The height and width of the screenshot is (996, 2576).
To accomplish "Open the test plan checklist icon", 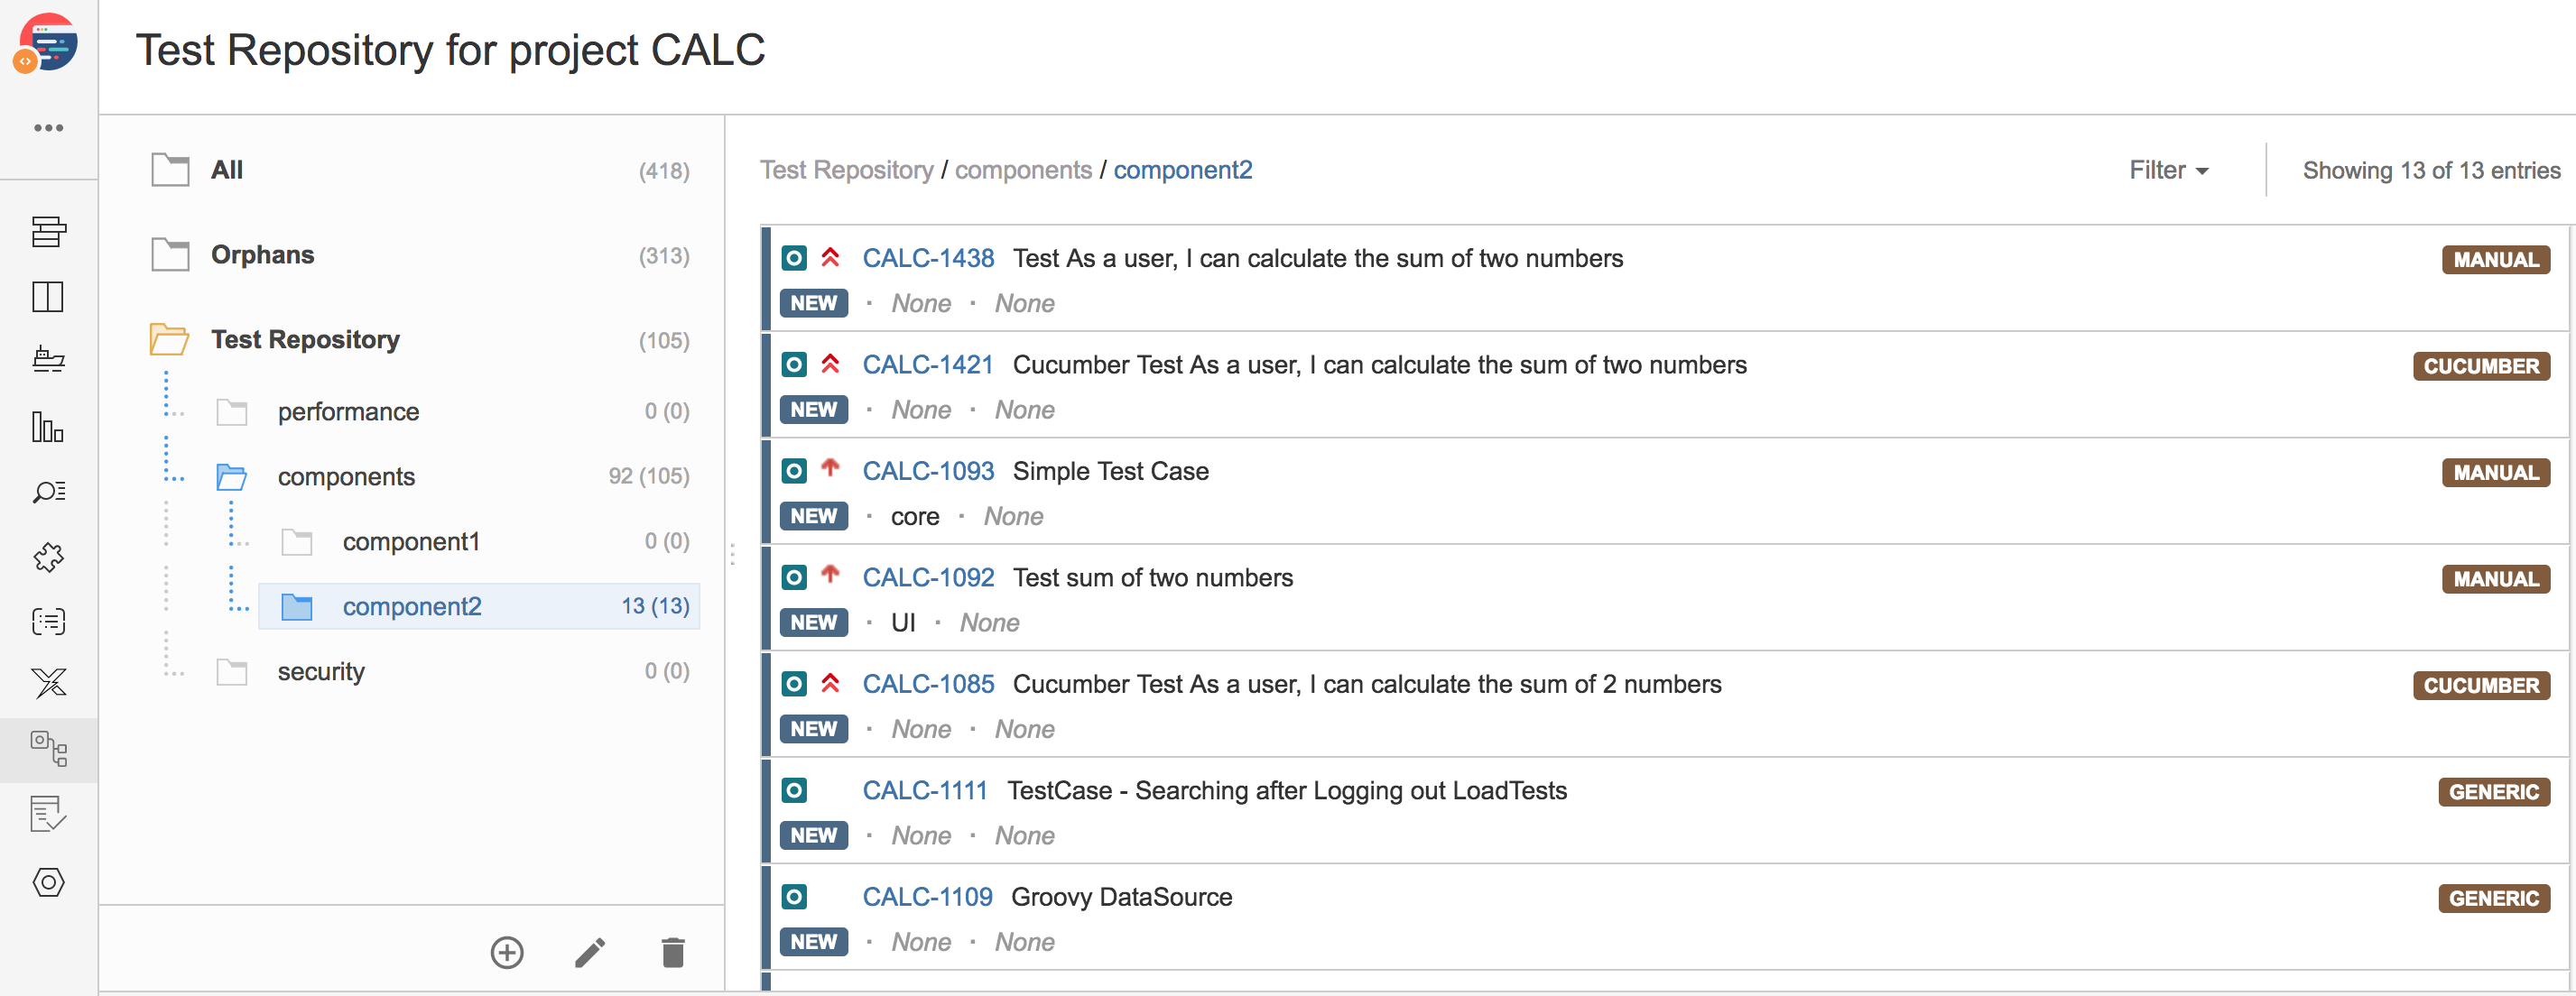I will 48,814.
